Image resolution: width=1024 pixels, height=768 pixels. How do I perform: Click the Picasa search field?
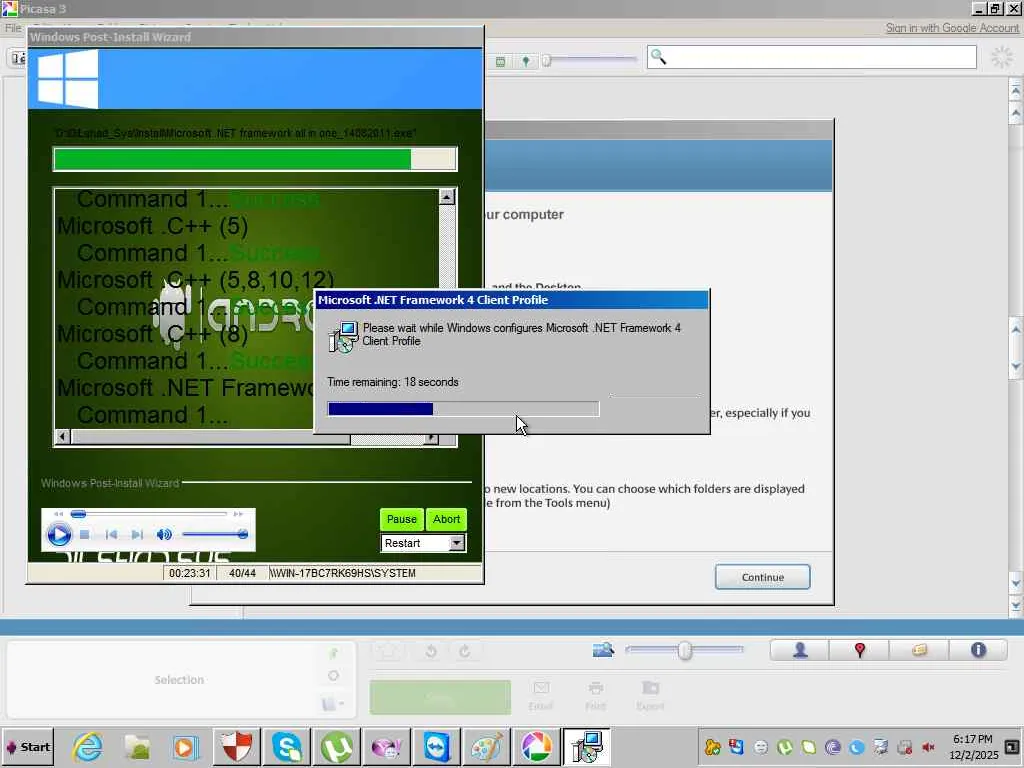(x=811, y=57)
